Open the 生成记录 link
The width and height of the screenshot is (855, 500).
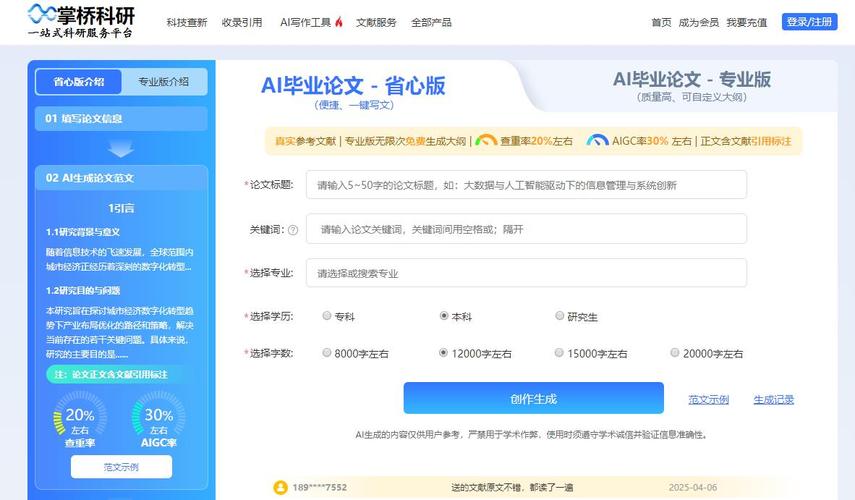tap(773, 400)
